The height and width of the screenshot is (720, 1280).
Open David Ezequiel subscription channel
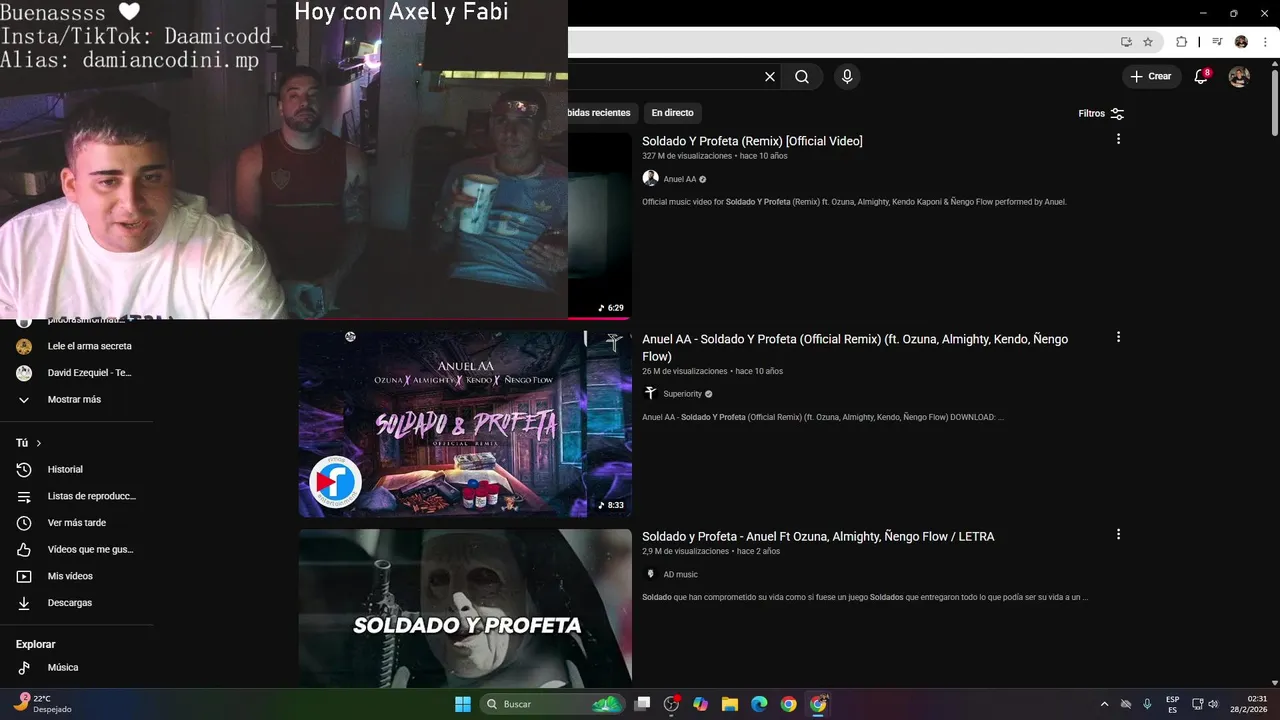(78, 373)
